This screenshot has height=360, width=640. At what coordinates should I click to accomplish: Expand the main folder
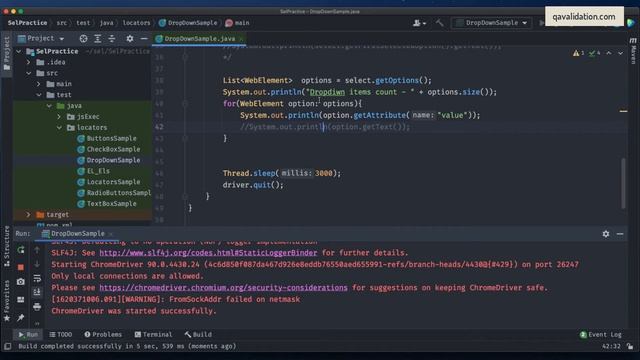(39, 84)
